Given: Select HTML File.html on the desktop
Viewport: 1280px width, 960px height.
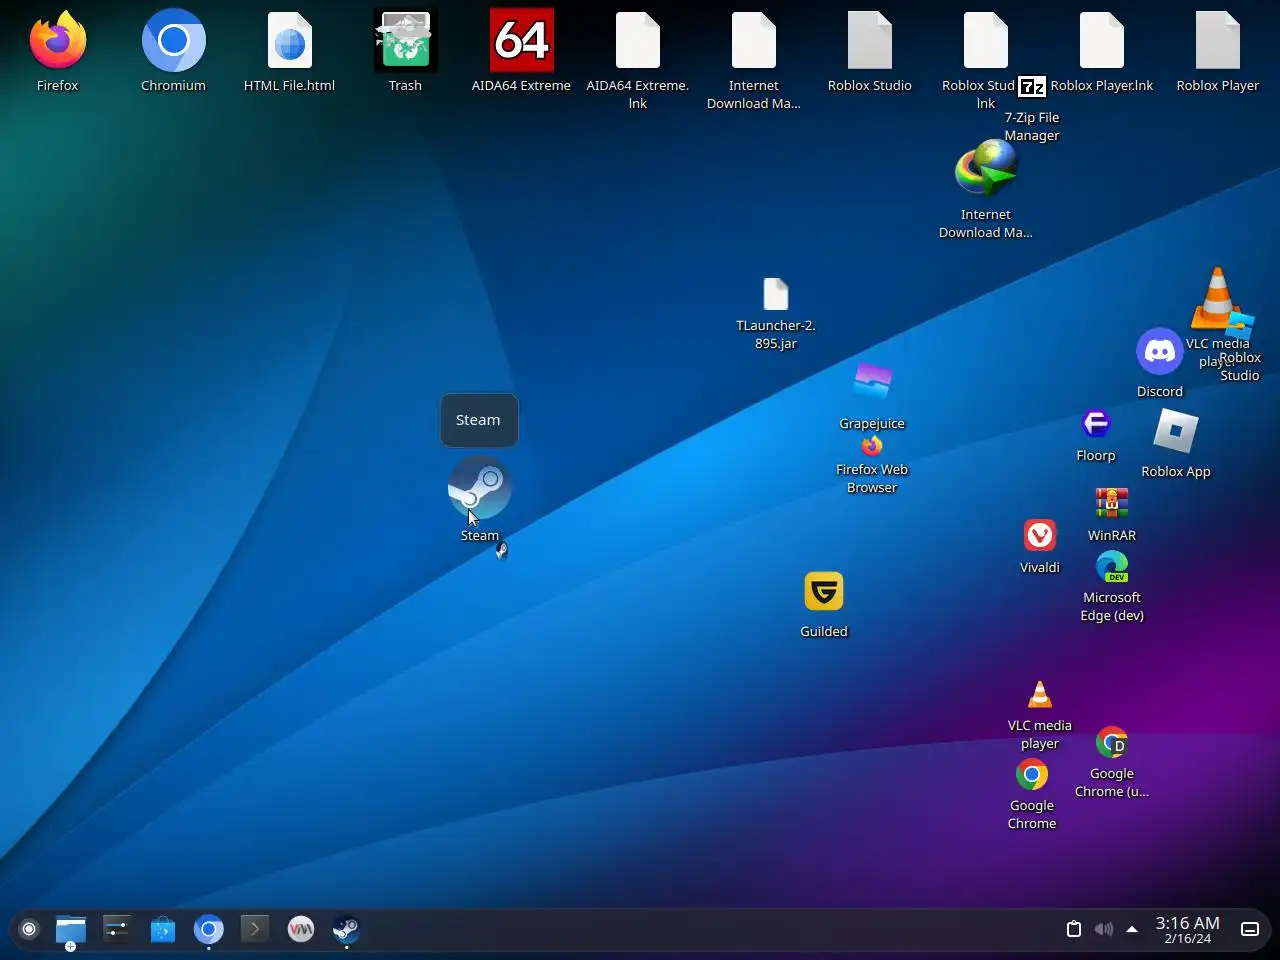Looking at the screenshot, I should (x=290, y=41).
